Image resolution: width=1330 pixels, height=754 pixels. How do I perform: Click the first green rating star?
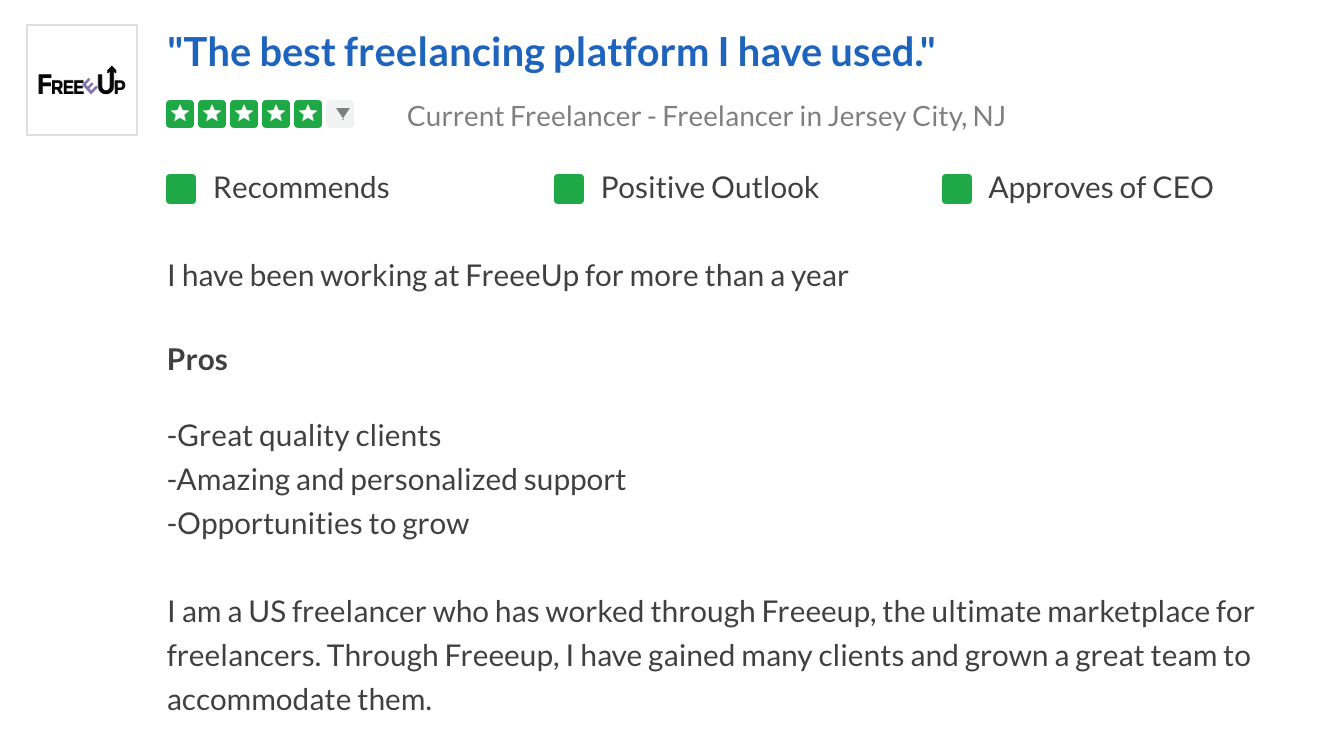pos(180,114)
